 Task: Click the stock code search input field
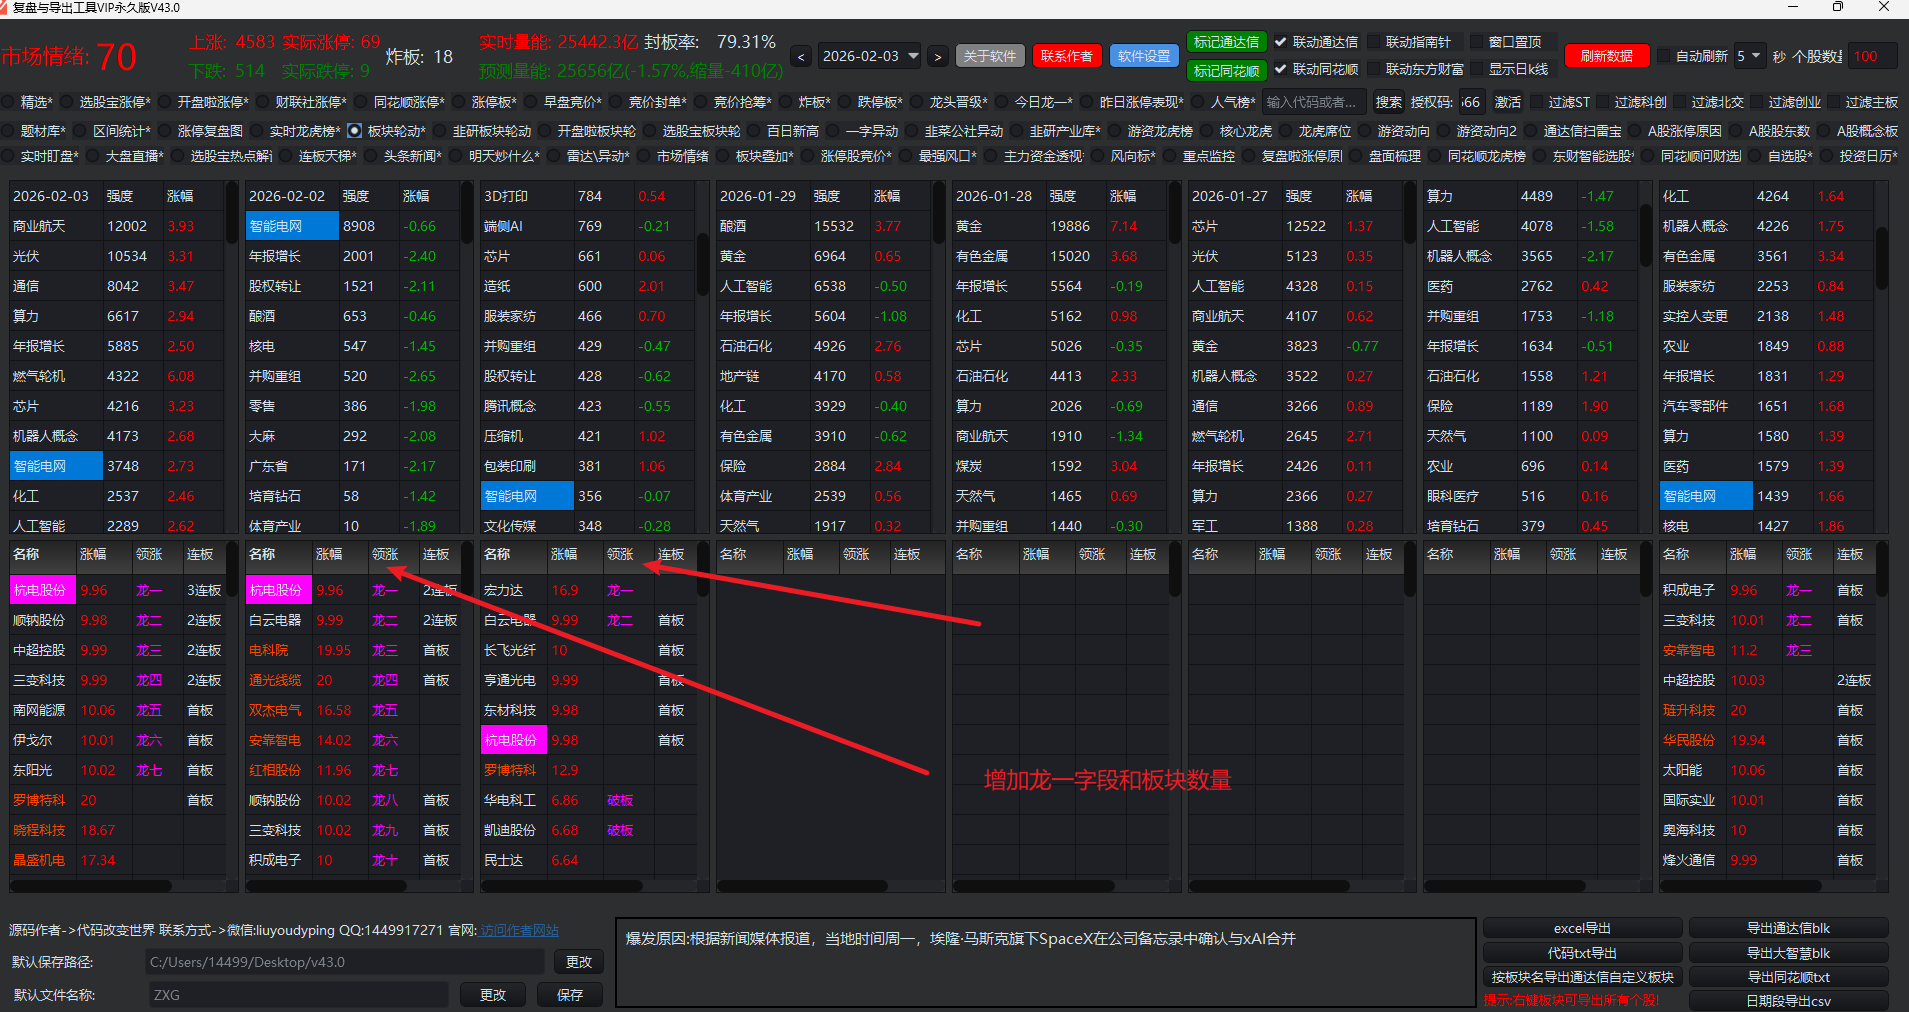(1313, 102)
